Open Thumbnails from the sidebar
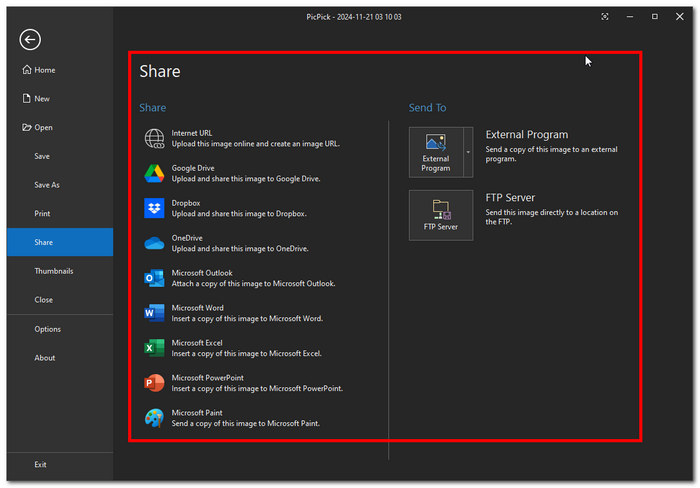 click(60, 271)
